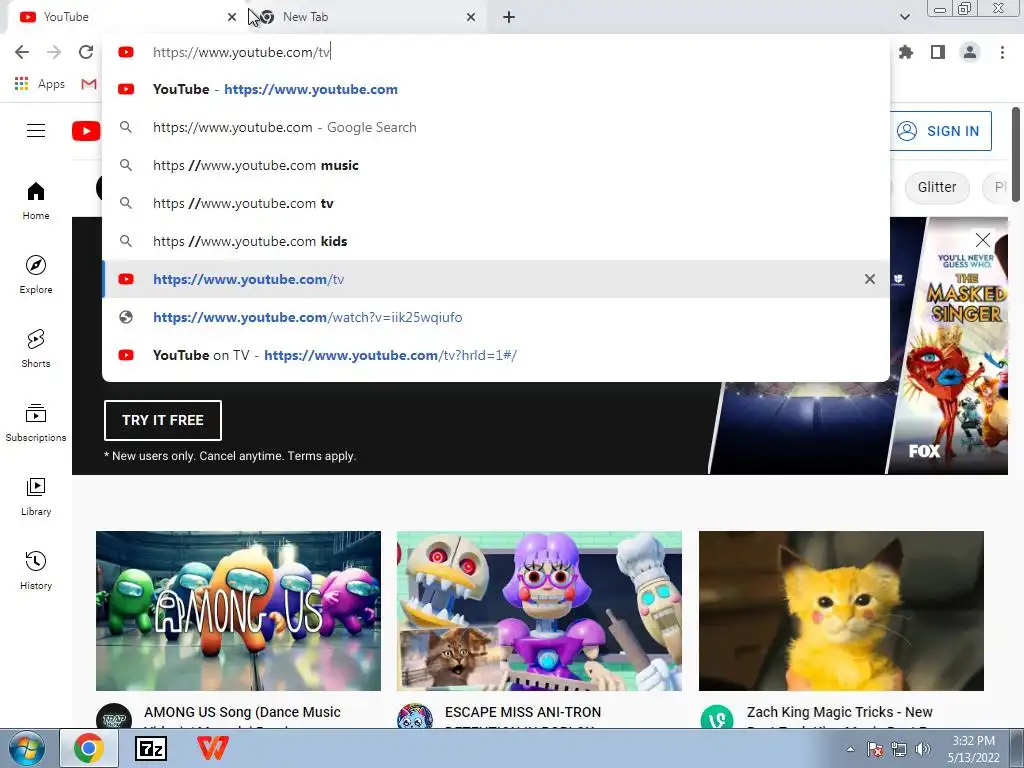1024x768 pixels.
Task: Open the tab search dropdown arrow
Action: pos(904,17)
